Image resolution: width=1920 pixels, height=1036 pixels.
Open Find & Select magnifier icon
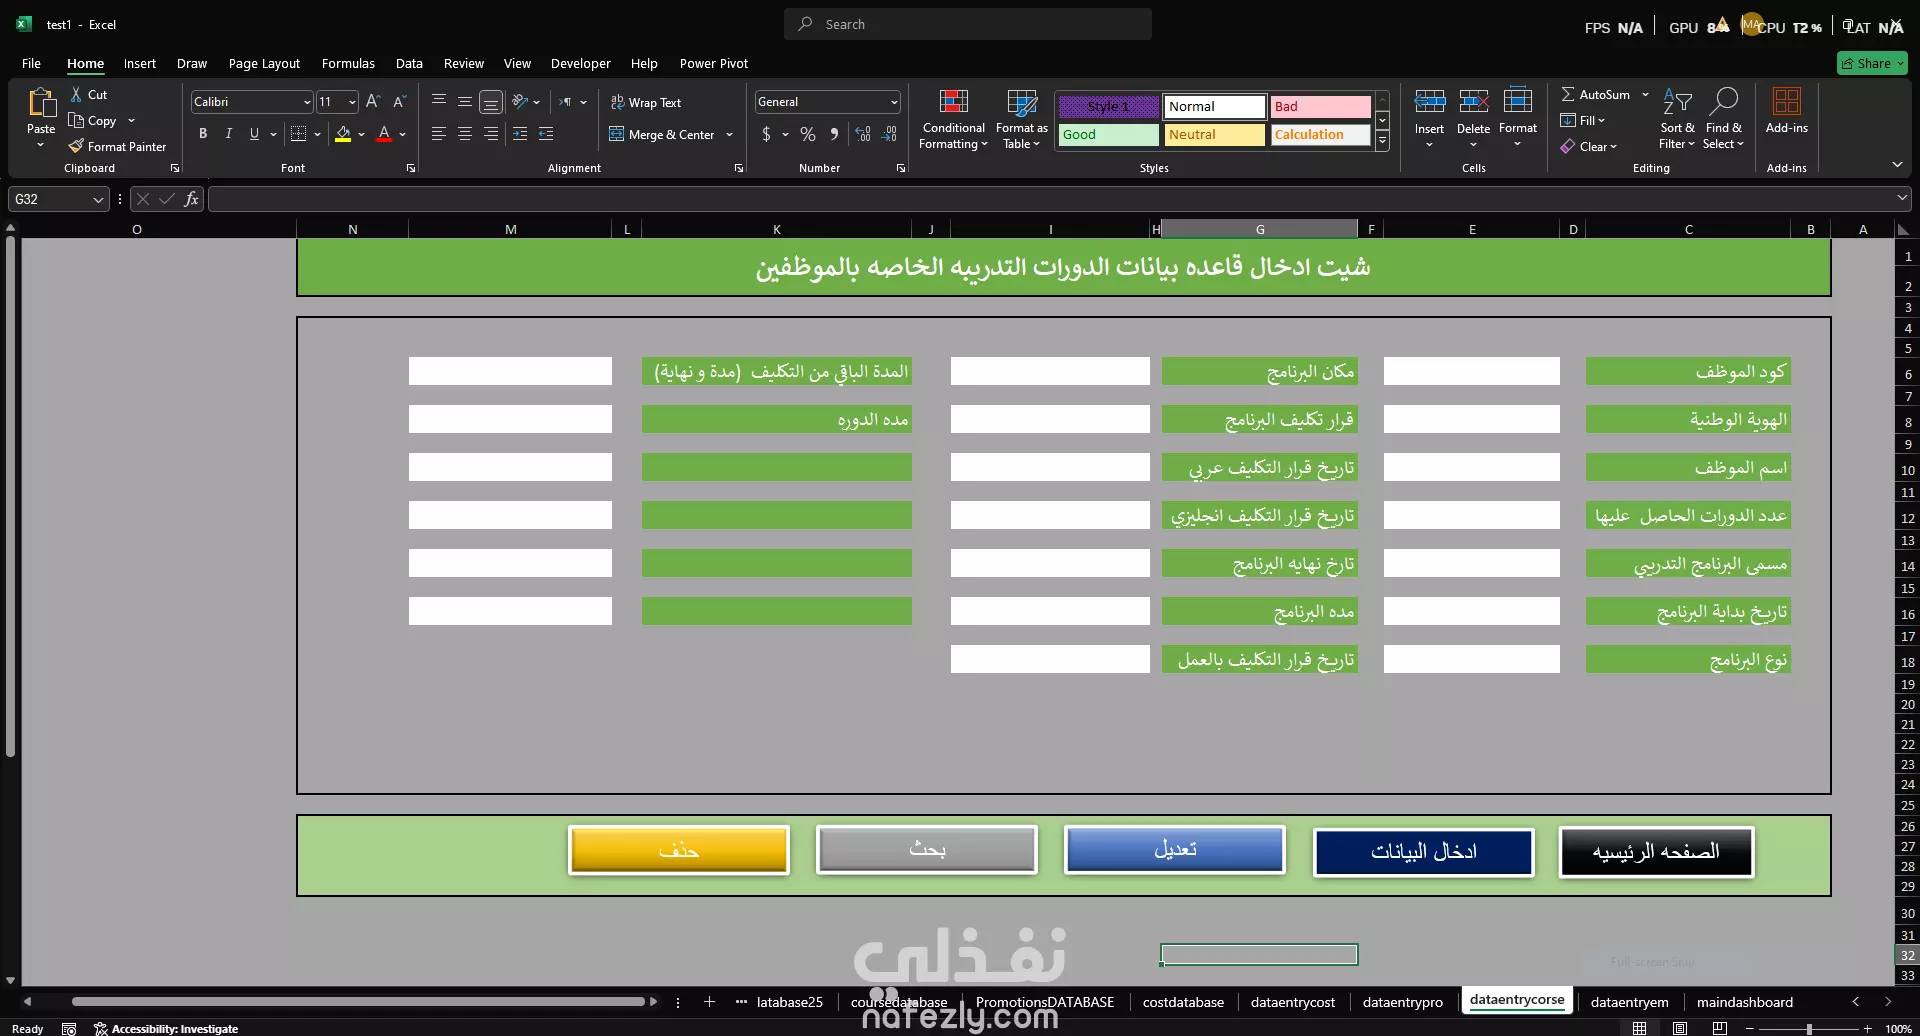(1723, 101)
